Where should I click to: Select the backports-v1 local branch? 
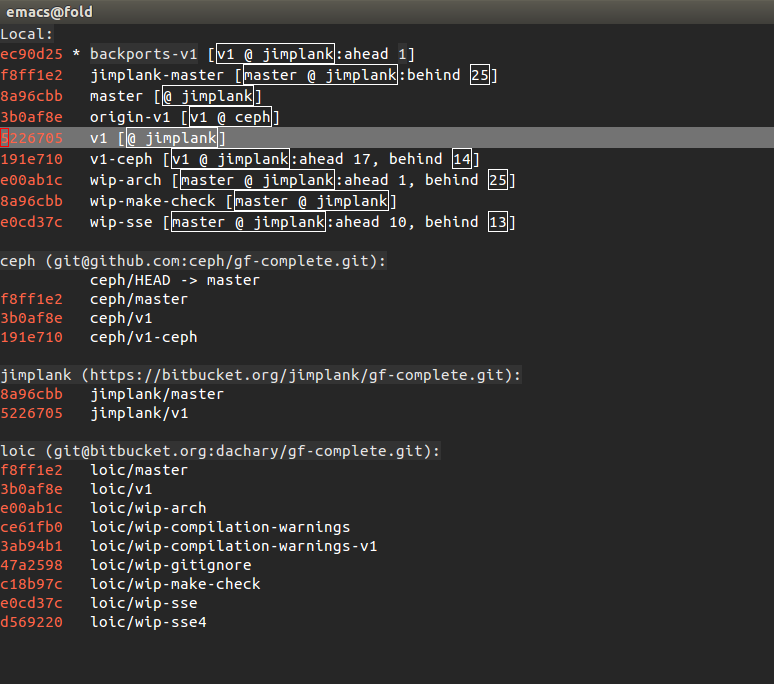tap(144, 54)
